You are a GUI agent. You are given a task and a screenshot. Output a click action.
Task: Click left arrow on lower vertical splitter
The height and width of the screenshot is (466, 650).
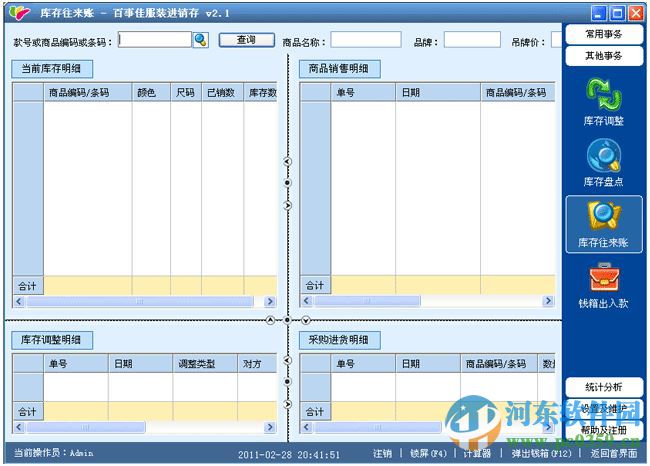[287, 360]
